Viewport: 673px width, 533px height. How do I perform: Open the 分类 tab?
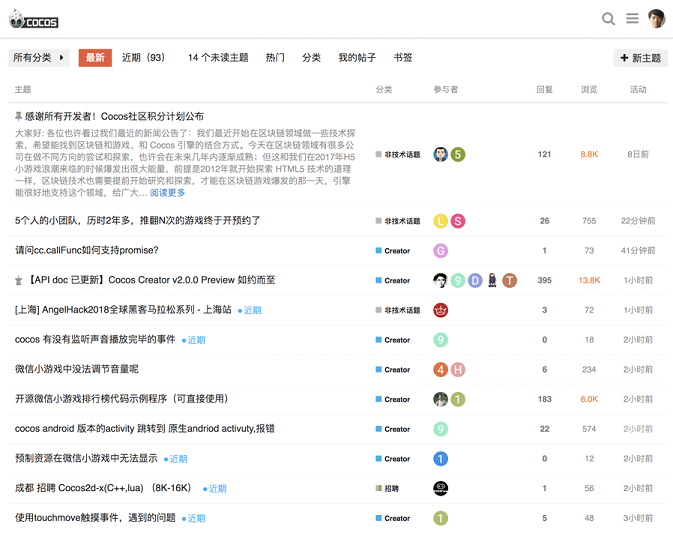point(311,58)
